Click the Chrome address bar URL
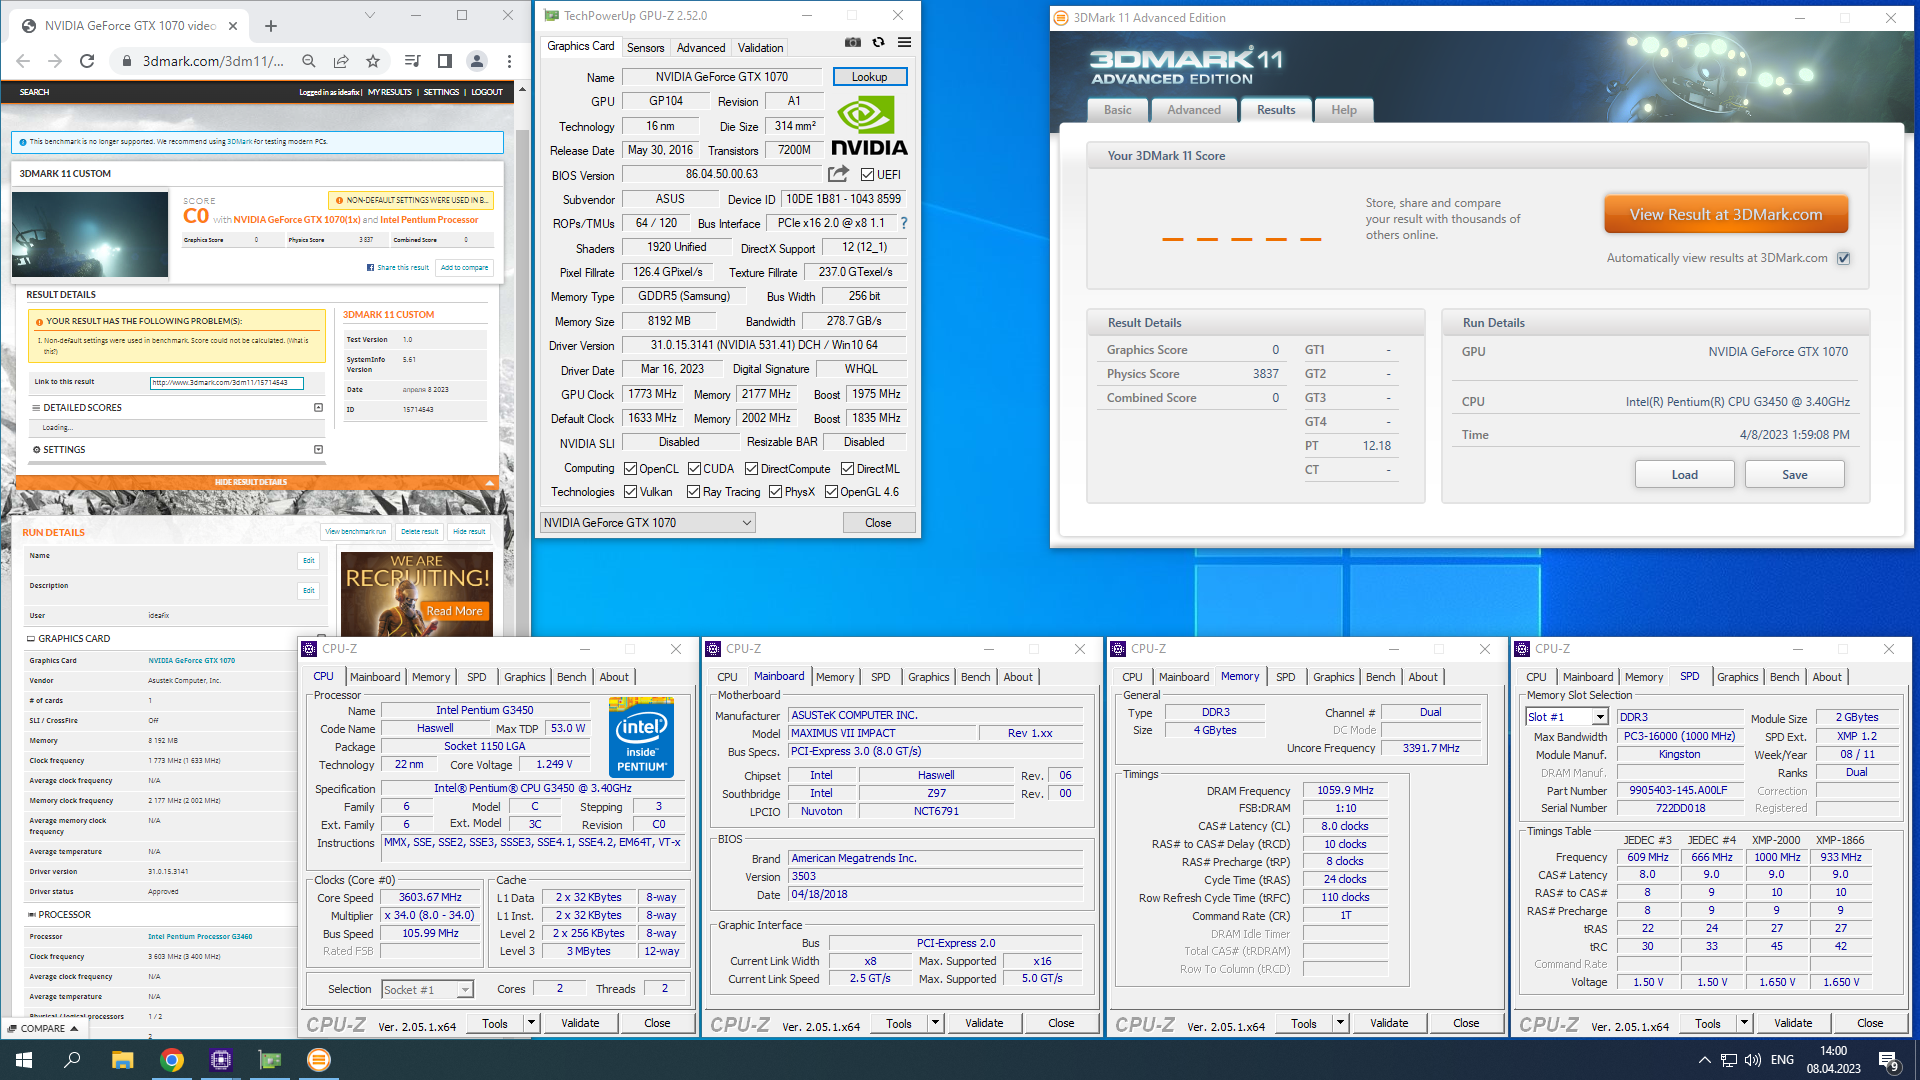This screenshot has height=1080, width=1920. point(212,61)
